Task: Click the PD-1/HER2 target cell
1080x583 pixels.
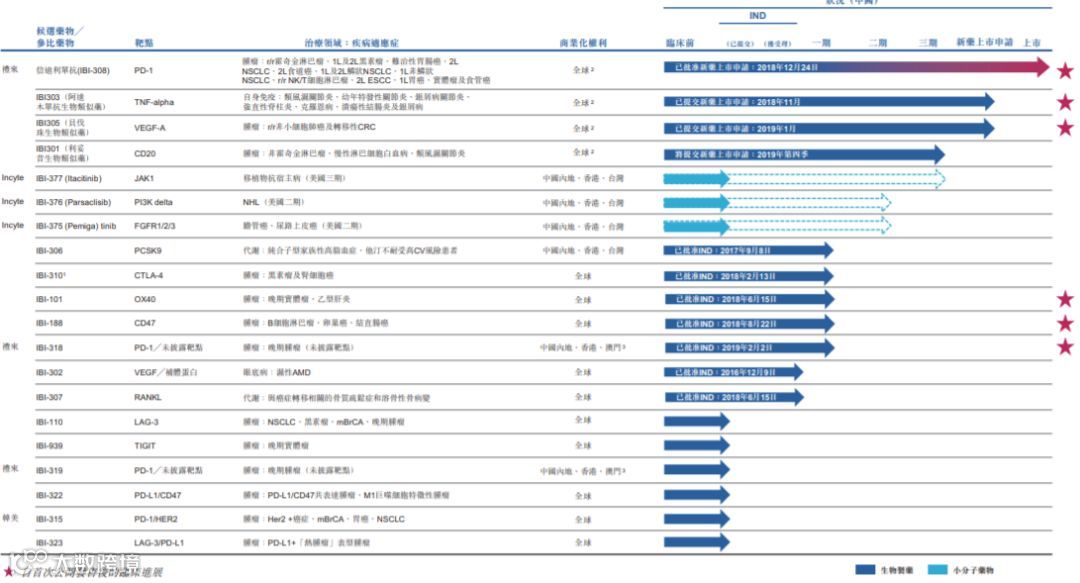Action: pyautogui.click(x=156, y=519)
